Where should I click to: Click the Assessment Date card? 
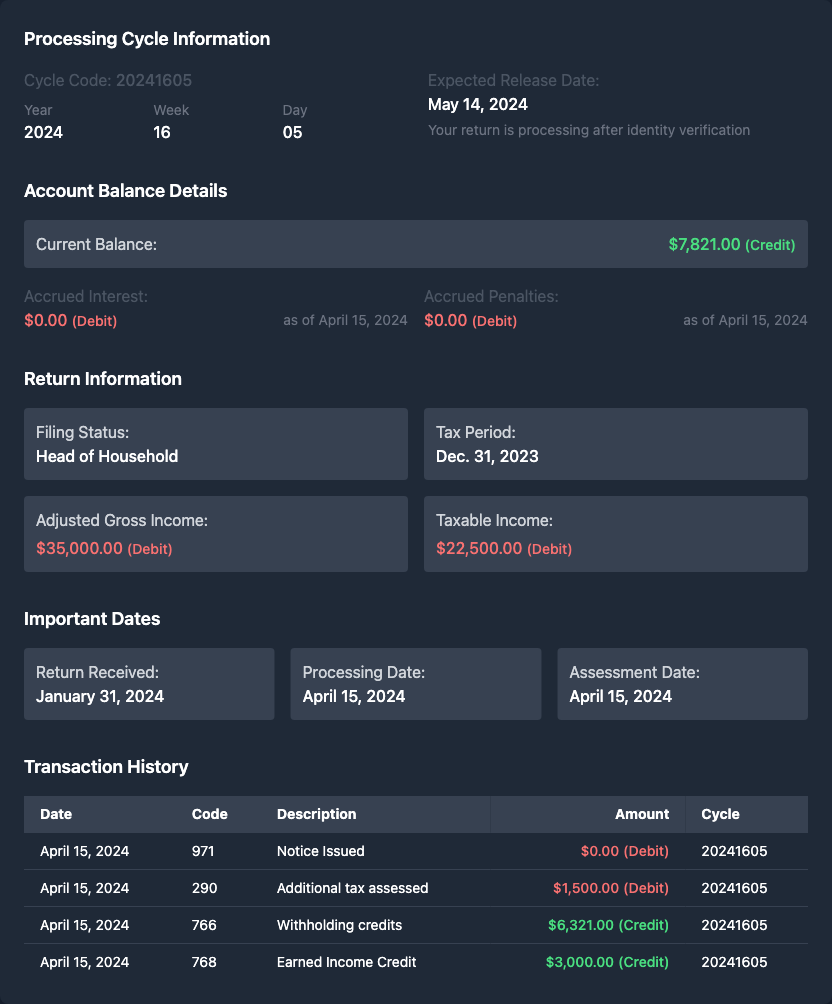point(682,684)
